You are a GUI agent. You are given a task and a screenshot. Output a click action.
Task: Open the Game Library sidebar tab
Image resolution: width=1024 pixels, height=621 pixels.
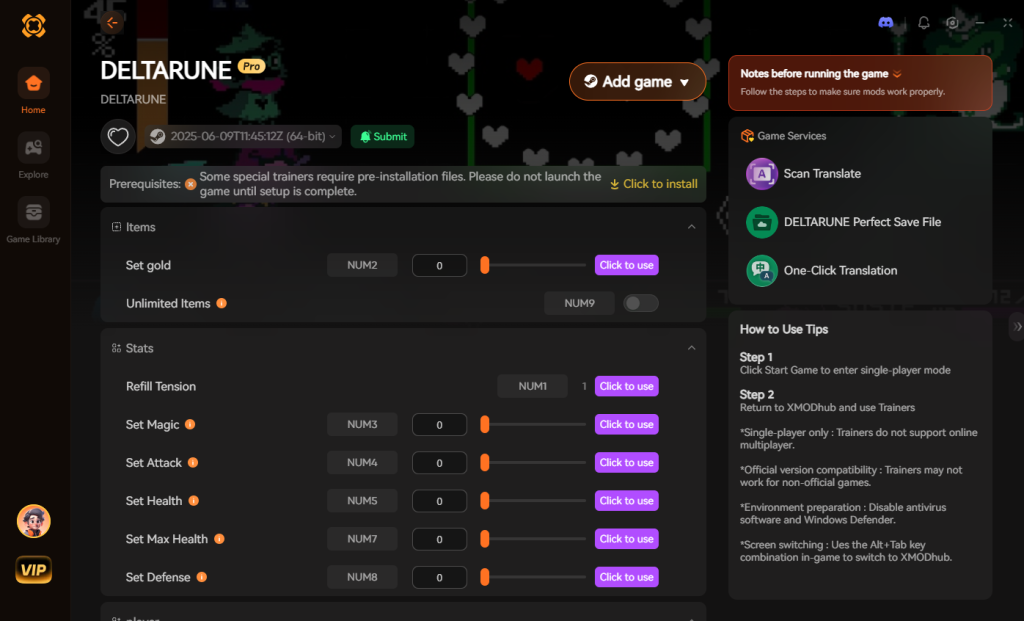click(x=33, y=221)
